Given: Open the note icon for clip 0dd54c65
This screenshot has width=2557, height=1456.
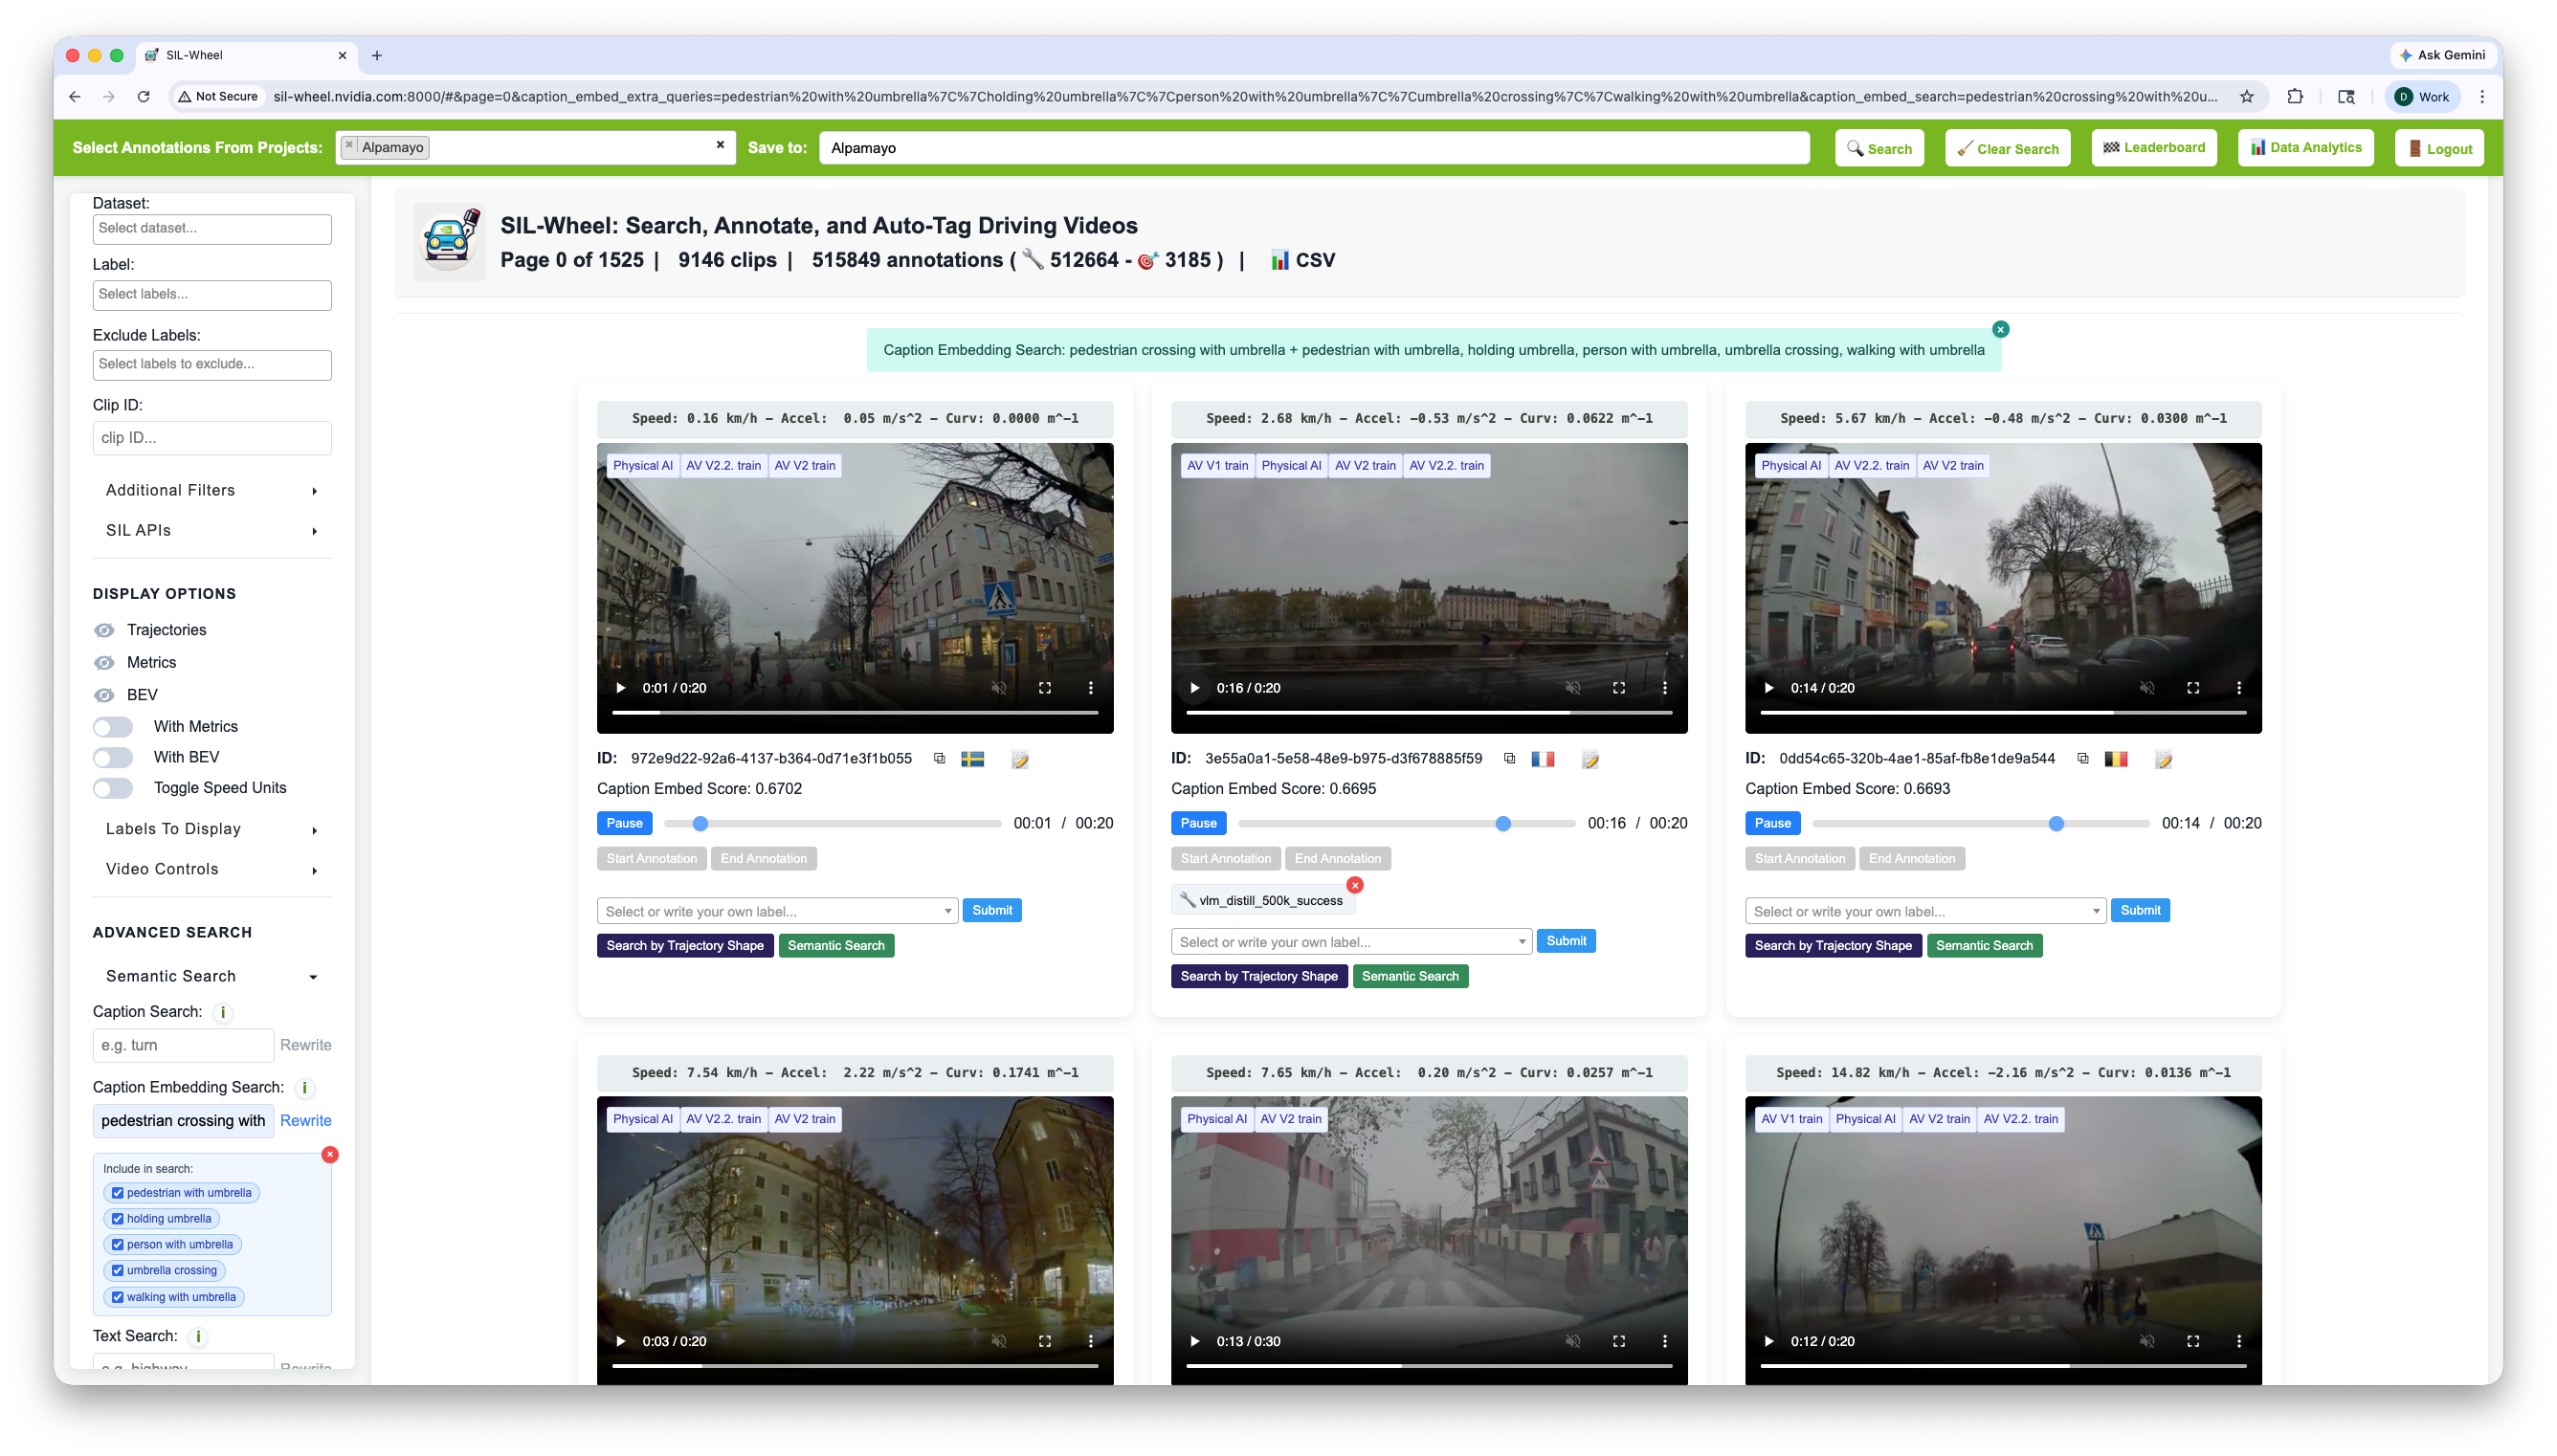Looking at the screenshot, I should (x=2164, y=760).
